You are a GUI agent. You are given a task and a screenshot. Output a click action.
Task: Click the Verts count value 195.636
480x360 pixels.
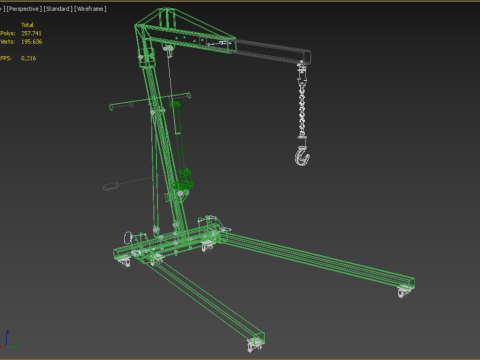(32, 42)
